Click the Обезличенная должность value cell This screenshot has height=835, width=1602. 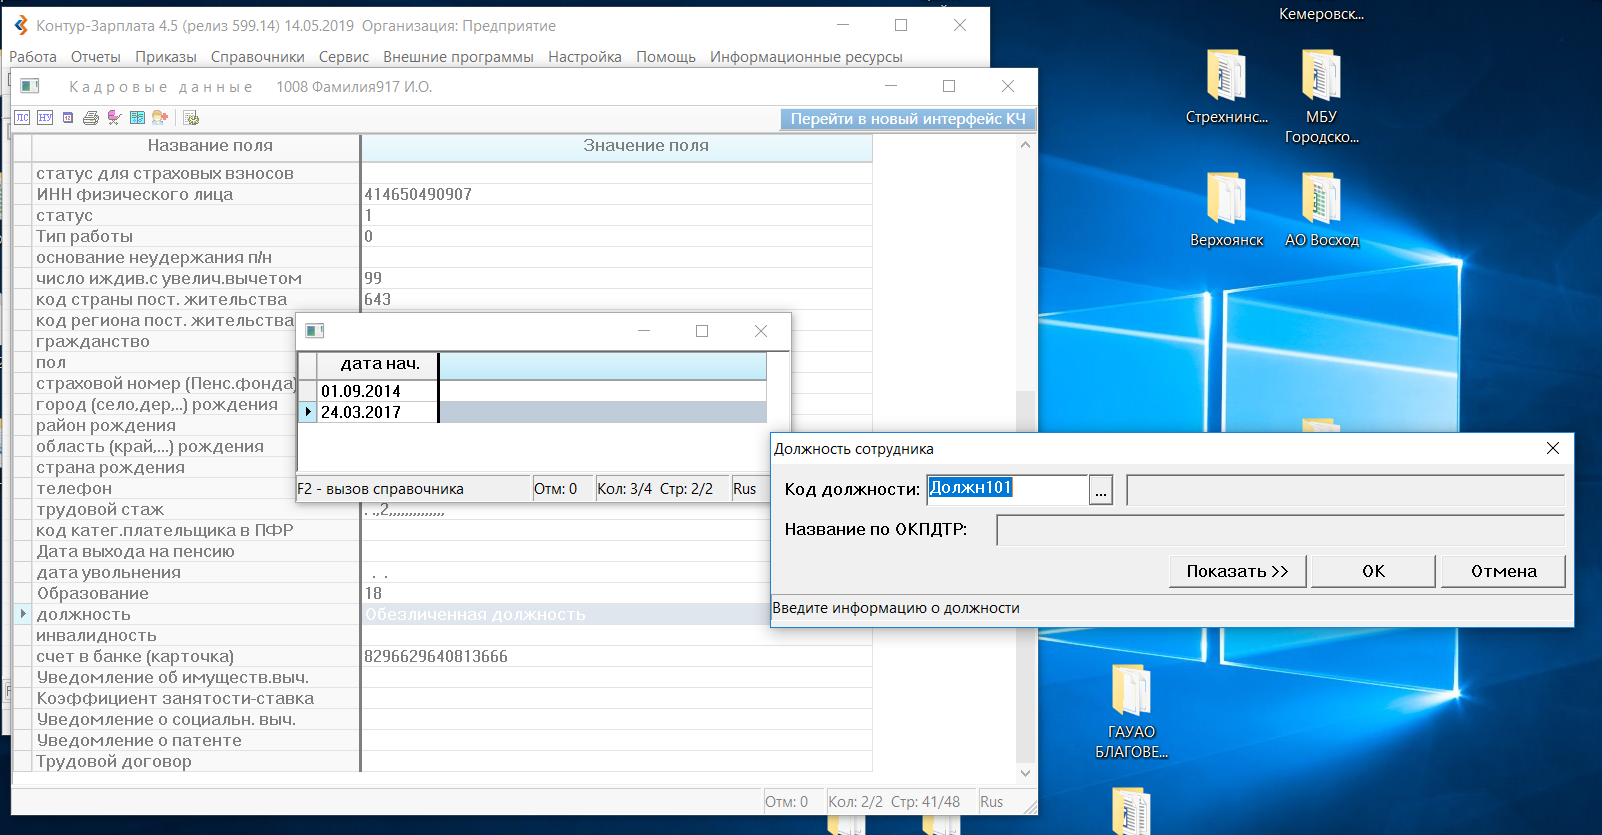coord(566,614)
